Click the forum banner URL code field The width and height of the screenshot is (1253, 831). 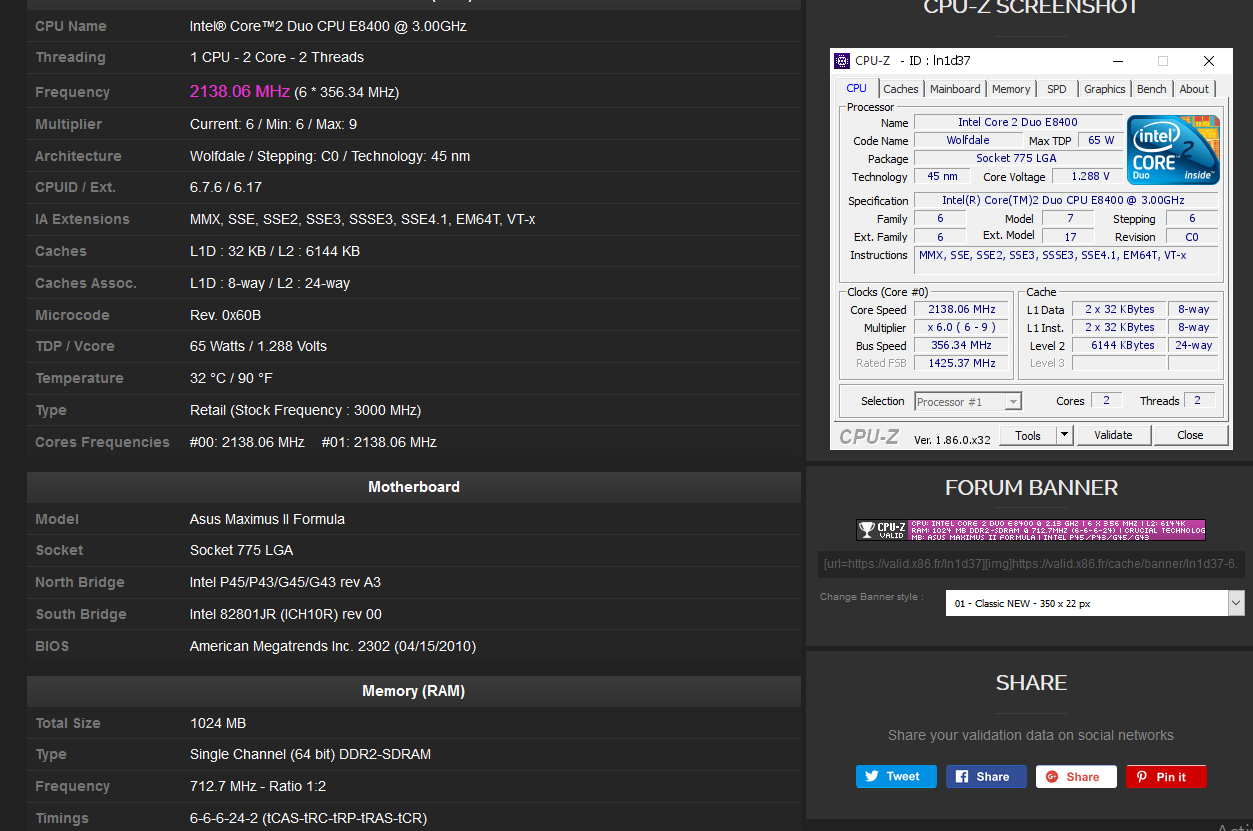1031,564
